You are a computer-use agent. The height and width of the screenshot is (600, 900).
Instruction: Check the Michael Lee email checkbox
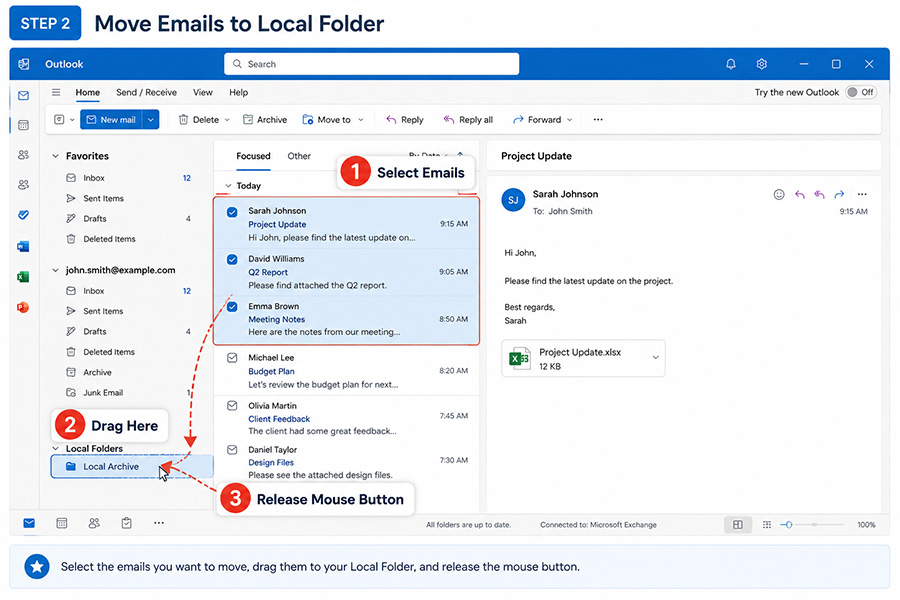click(x=232, y=358)
